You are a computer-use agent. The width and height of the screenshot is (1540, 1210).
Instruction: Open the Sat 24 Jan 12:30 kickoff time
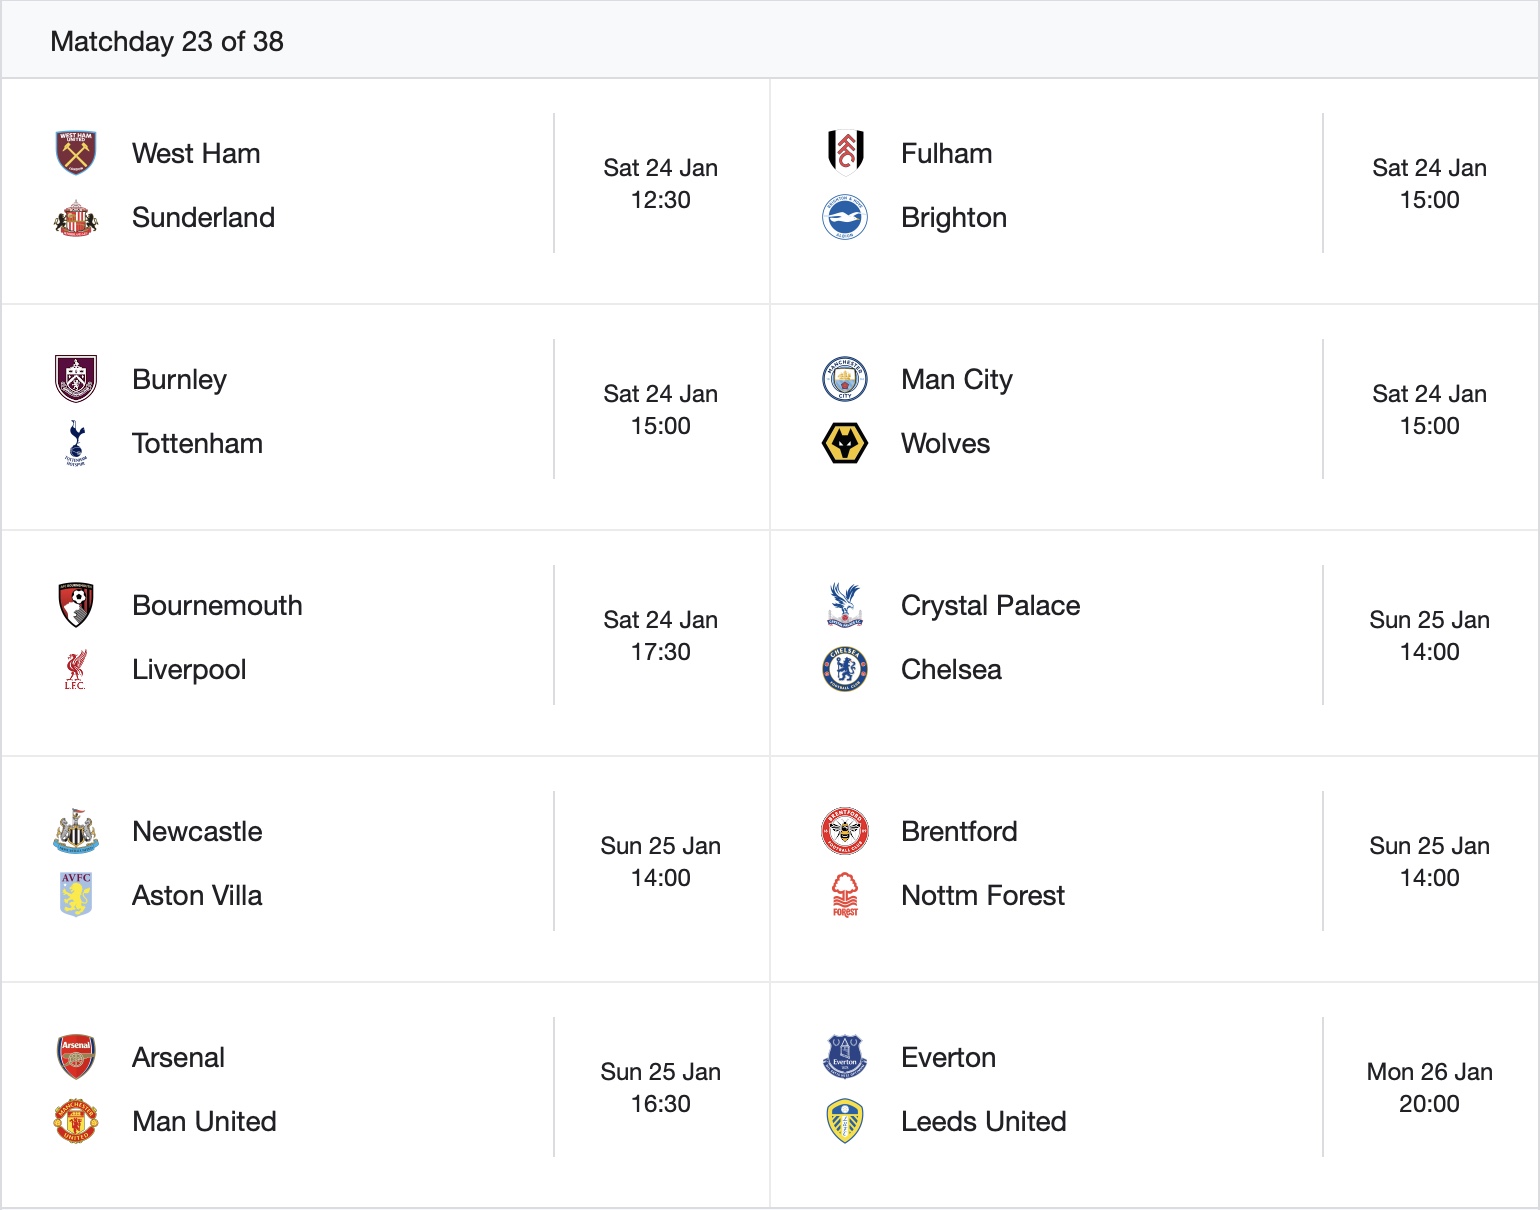pyautogui.click(x=660, y=184)
